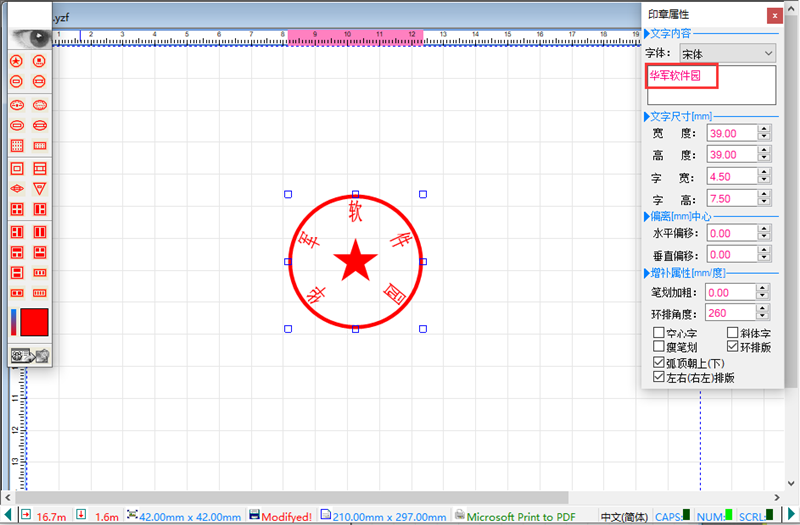Toggle the 斜体字 italic checkbox
Image resolution: width=800 pixels, height=525 pixels.
coord(732,333)
